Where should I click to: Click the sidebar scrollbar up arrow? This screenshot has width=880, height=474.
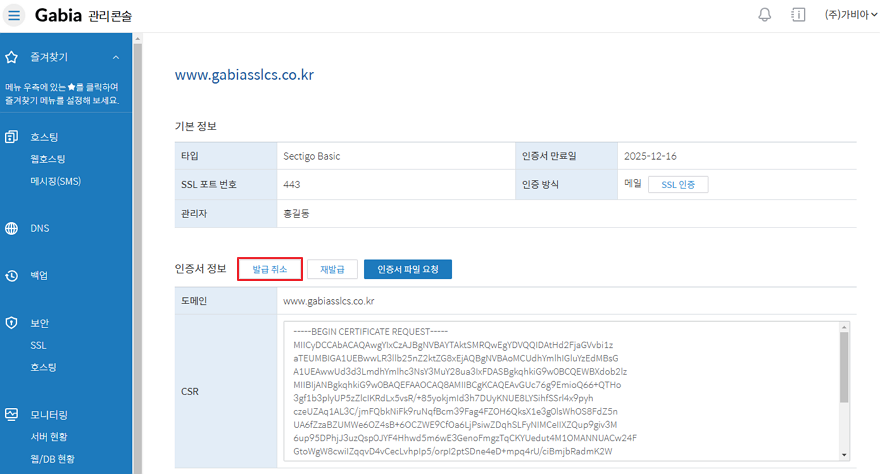pyautogui.click(x=138, y=39)
